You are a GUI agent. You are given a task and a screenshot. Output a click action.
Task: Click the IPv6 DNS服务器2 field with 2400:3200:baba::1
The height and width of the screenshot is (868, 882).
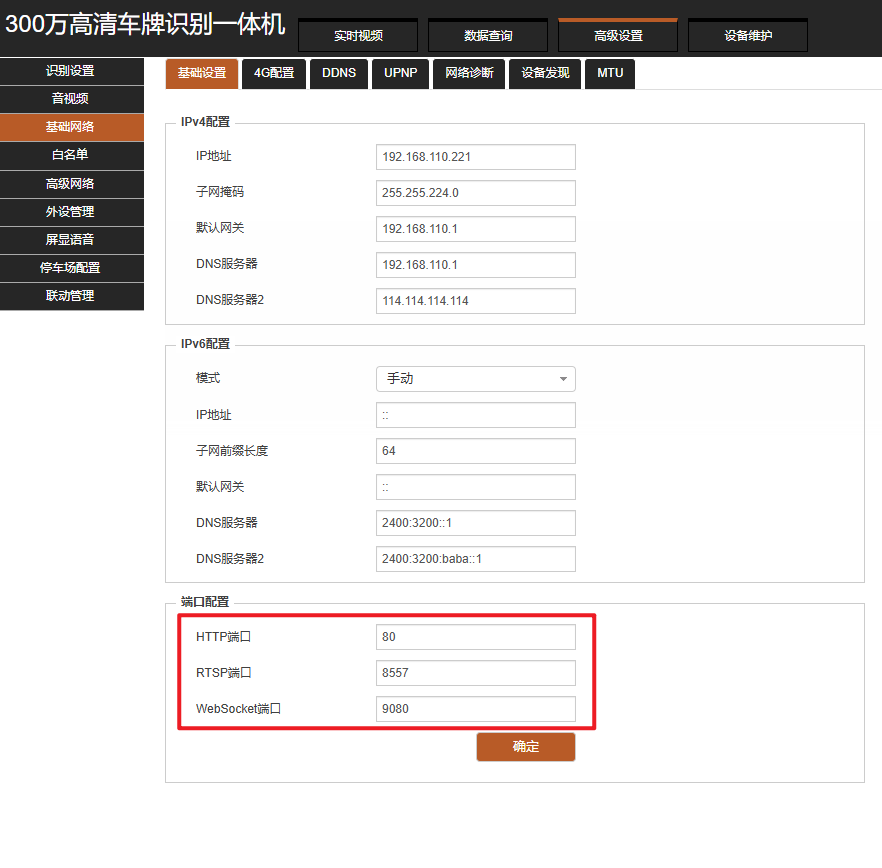point(476,559)
